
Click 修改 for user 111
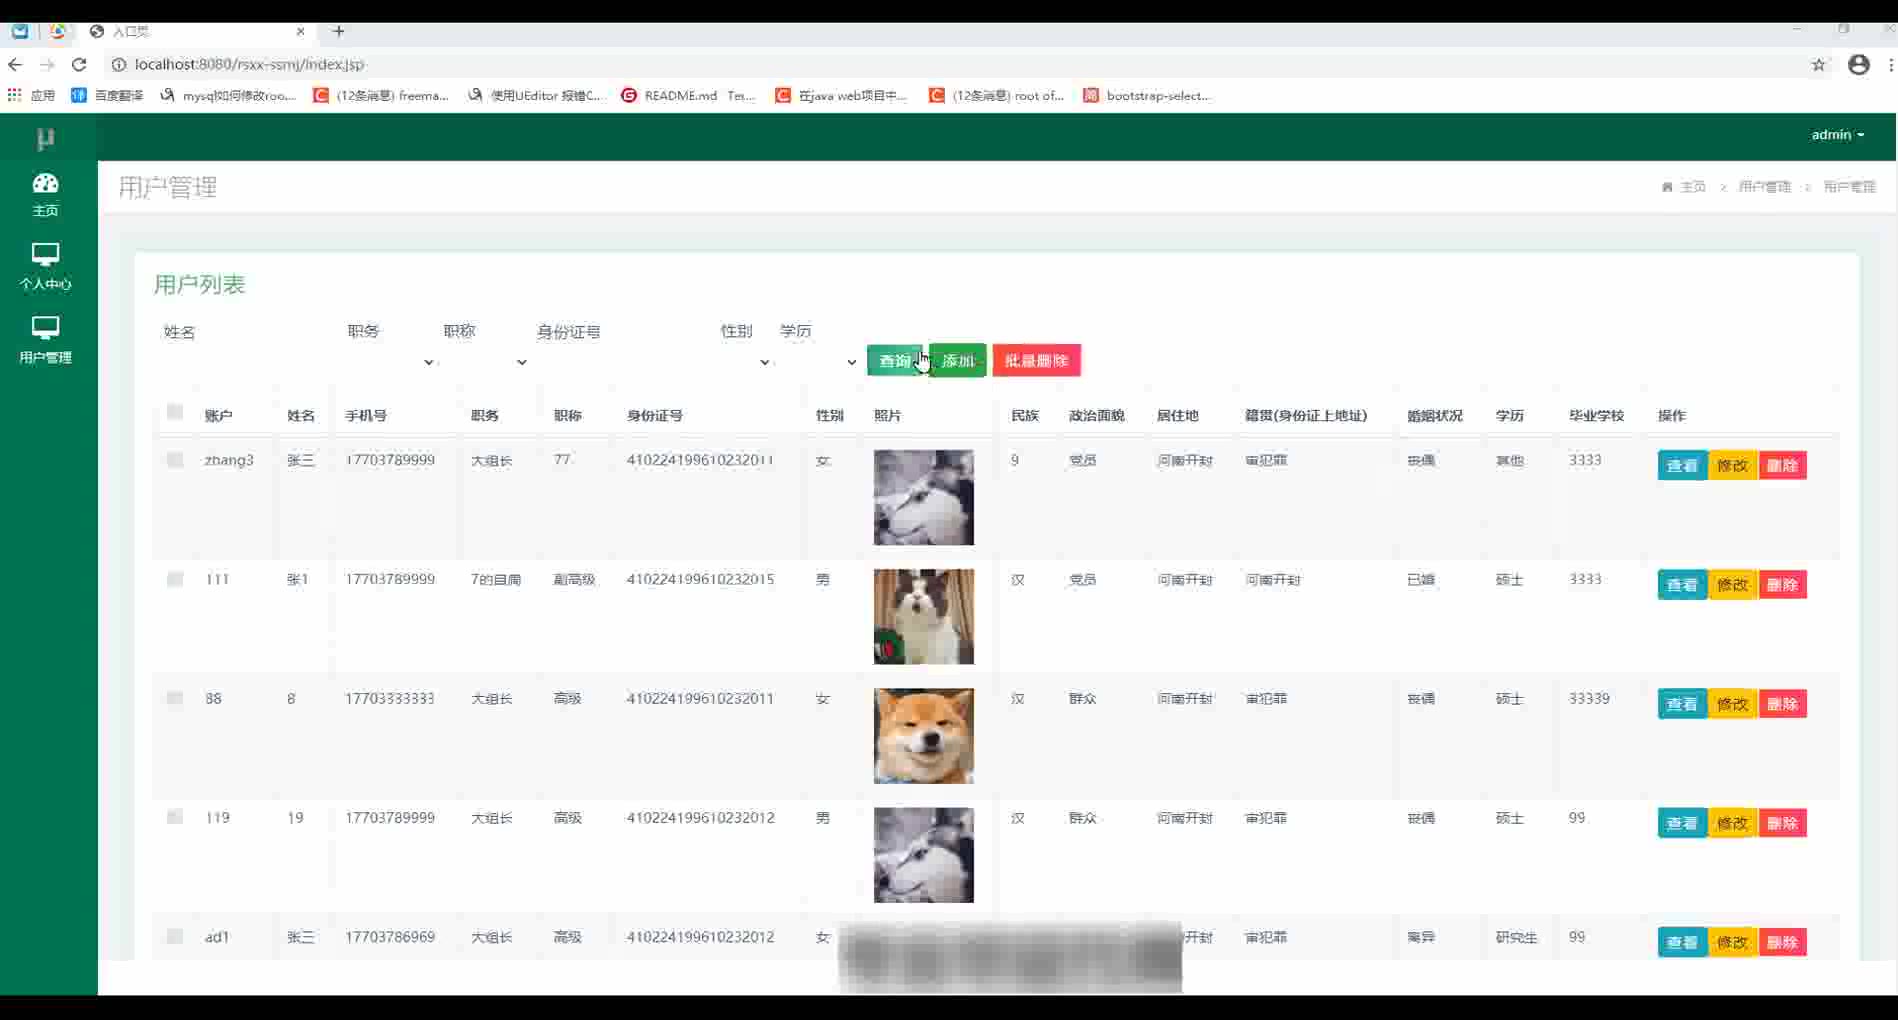point(1732,585)
